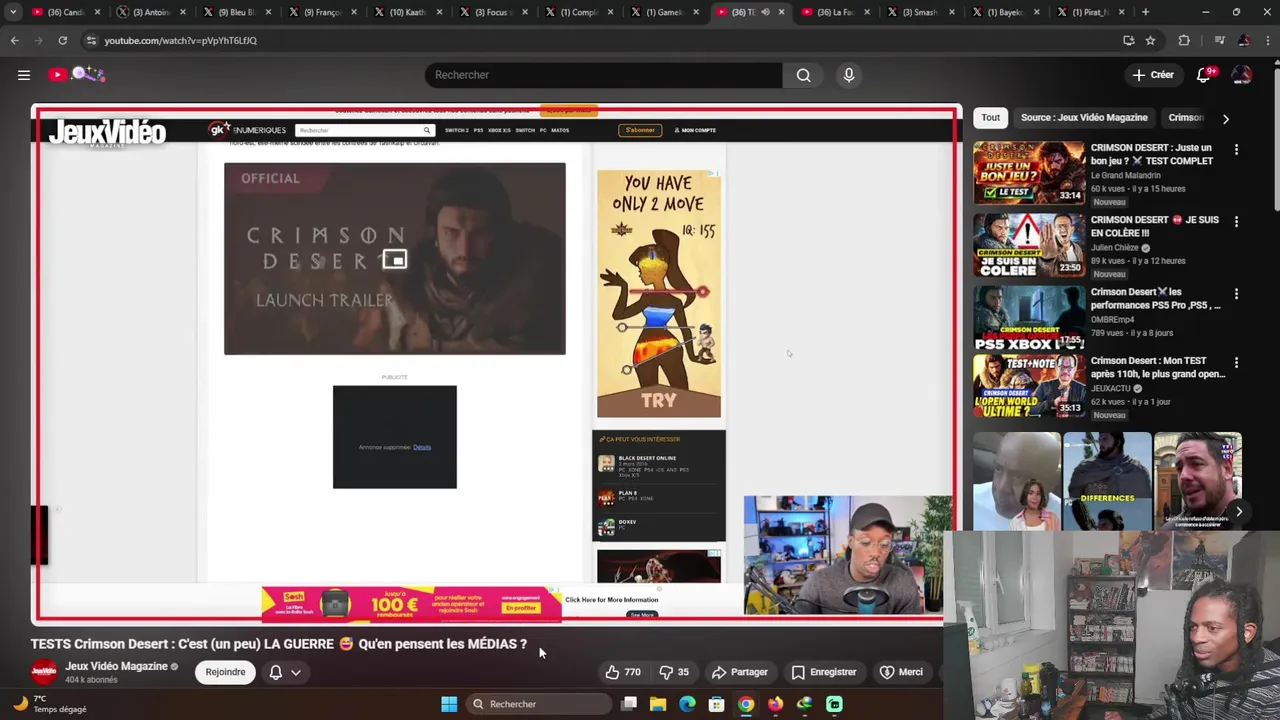Open Task View on taskbar
The height and width of the screenshot is (720, 1280).
629,704
